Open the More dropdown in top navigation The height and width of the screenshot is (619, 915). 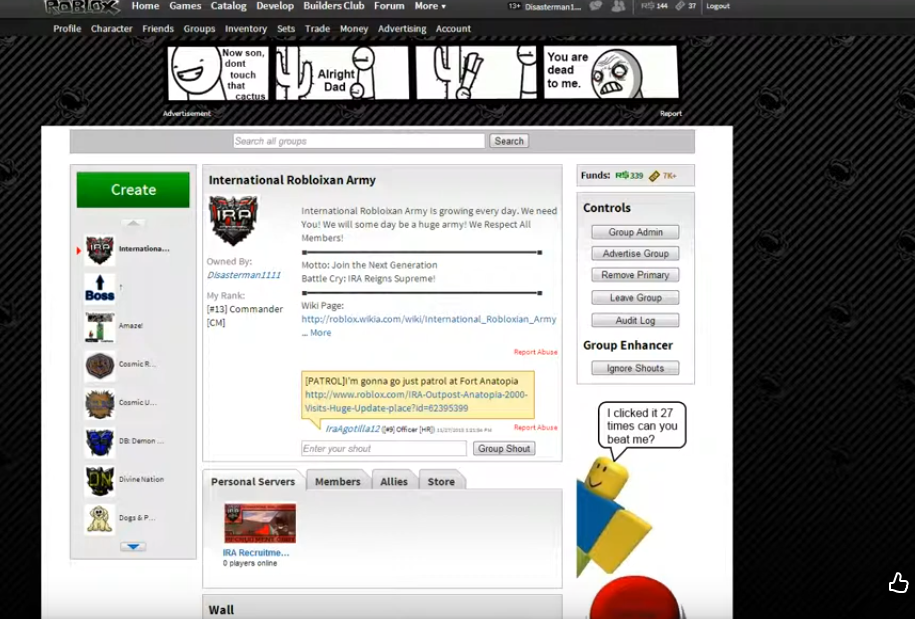[430, 6]
